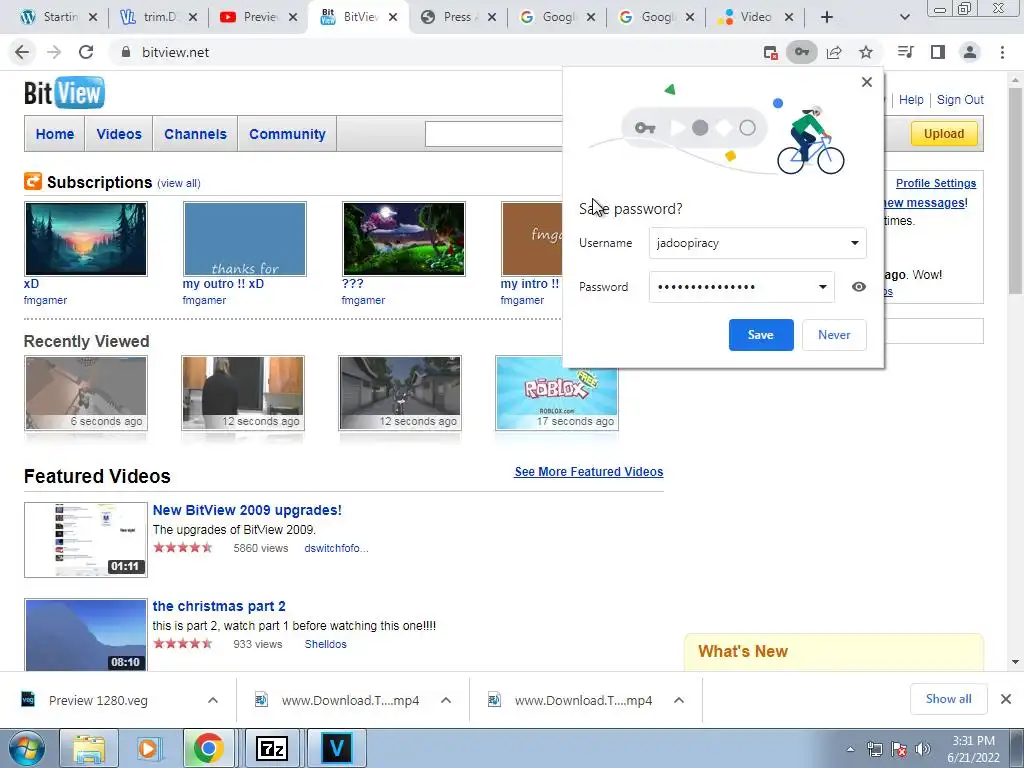Open the blocked pop-up icon in address bar

pos(771,53)
